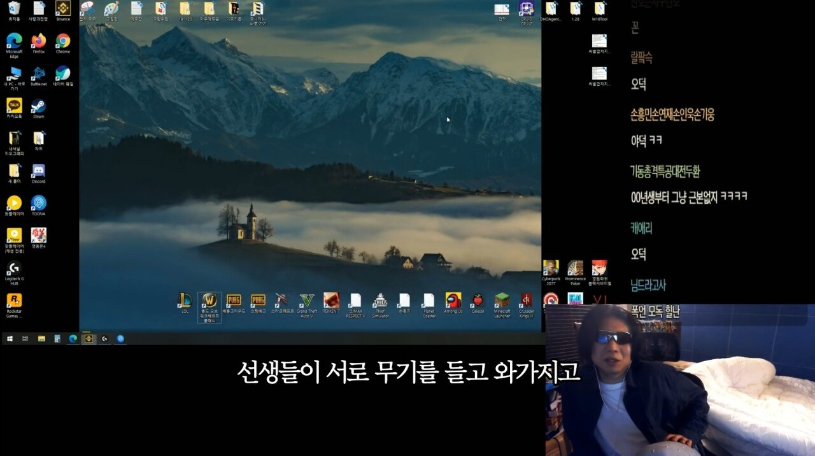Open the KakaoTalk desktop shortcut
The height and width of the screenshot is (456, 815).
[14, 108]
